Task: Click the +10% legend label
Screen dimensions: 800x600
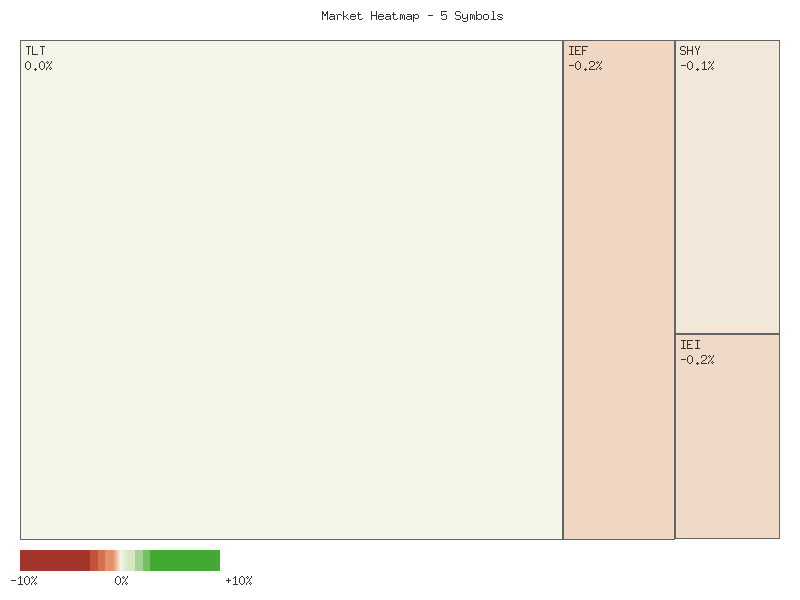Action: coord(237,580)
